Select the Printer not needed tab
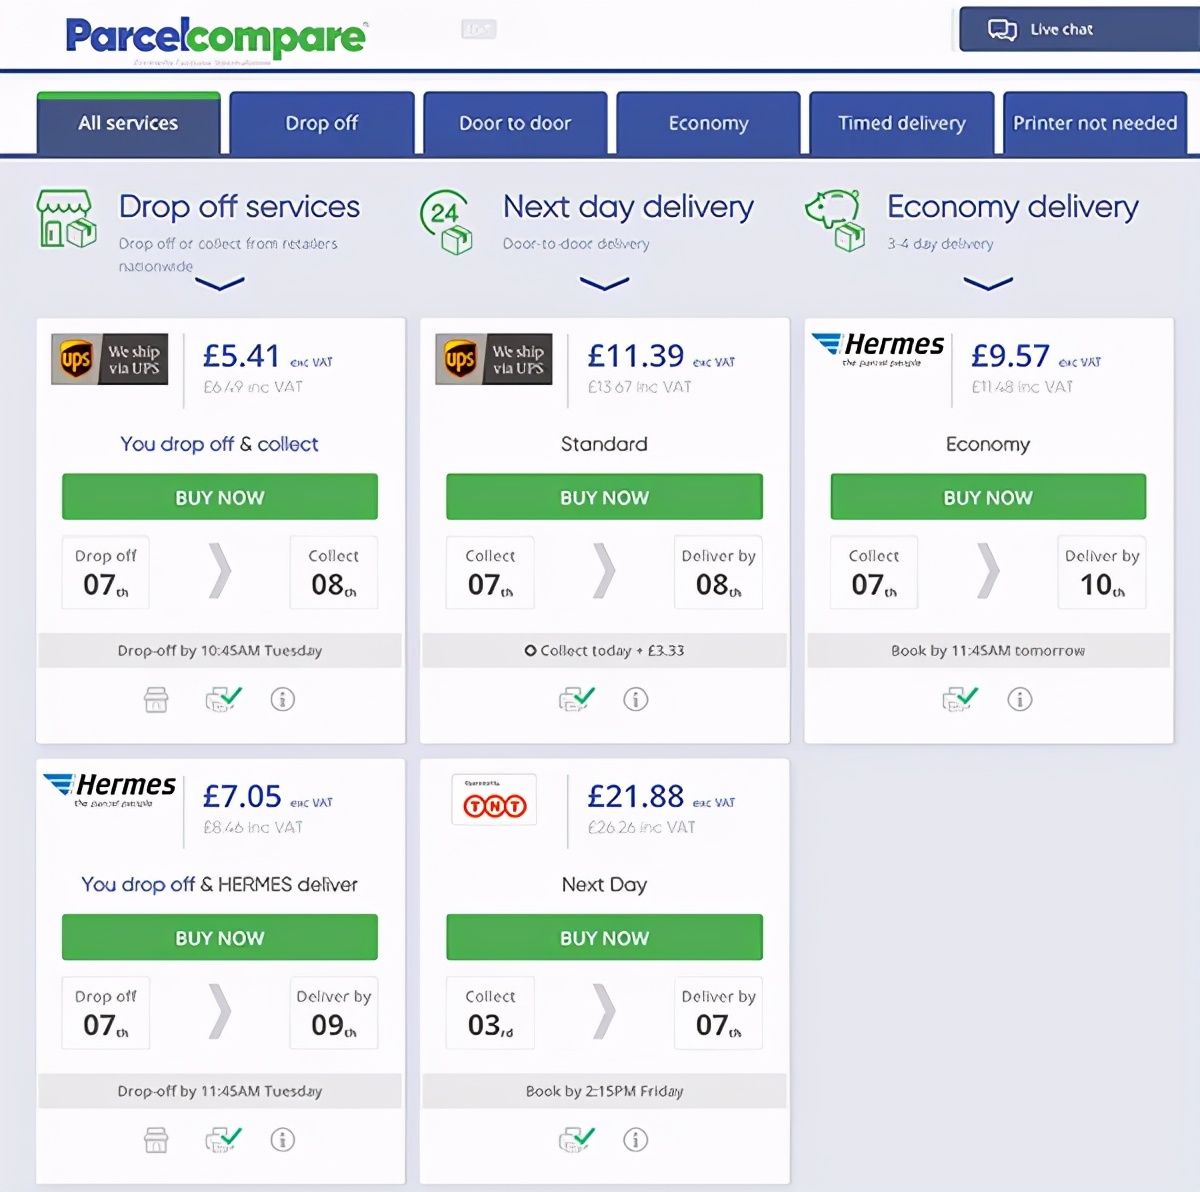This screenshot has width=1200, height=1192. pyautogui.click(x=1095, y=124)
